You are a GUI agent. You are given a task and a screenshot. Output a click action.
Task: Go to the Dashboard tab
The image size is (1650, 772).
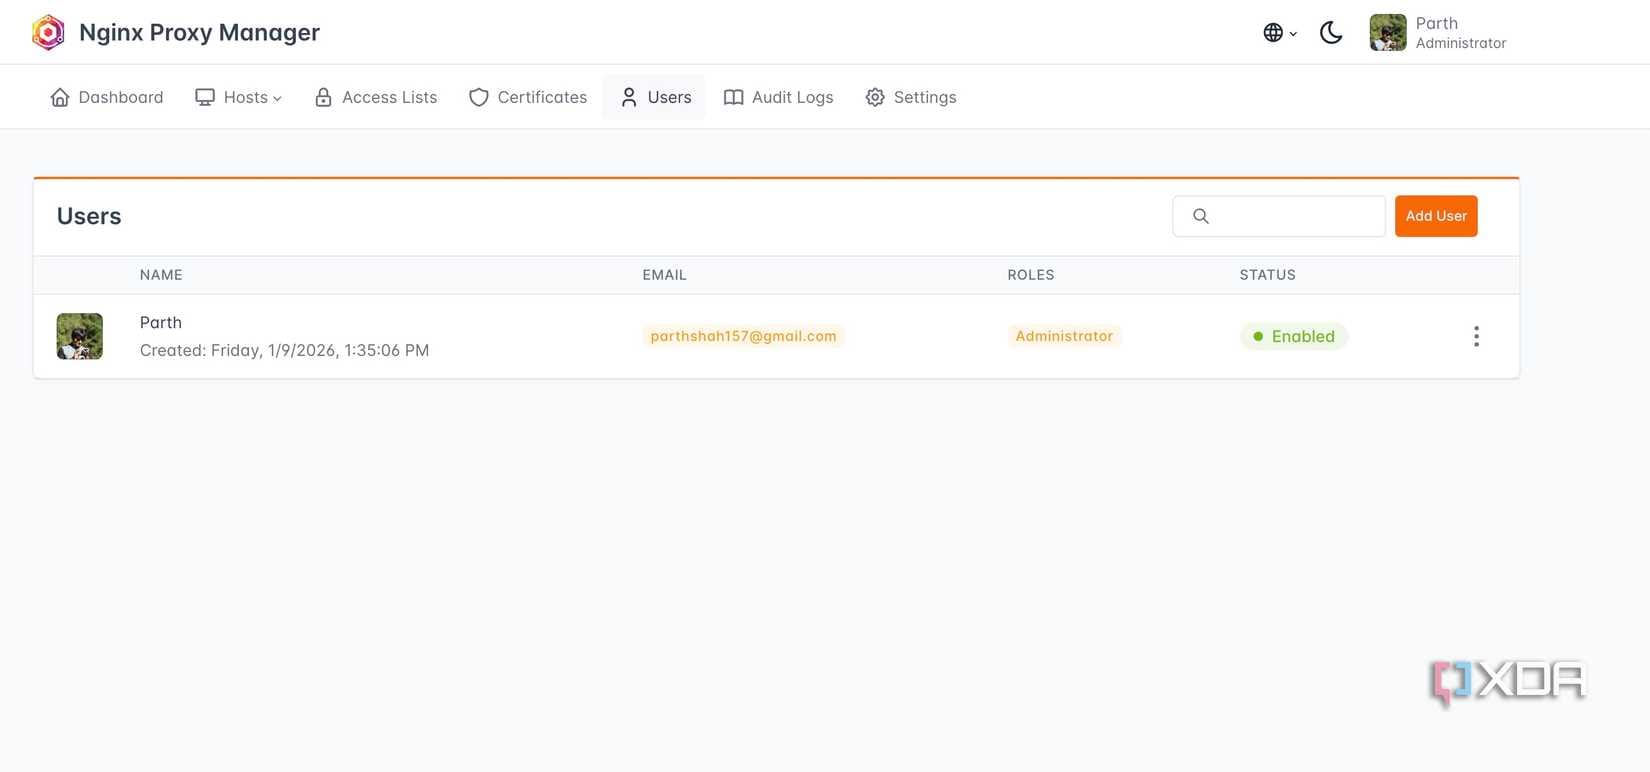pos(107,97)
